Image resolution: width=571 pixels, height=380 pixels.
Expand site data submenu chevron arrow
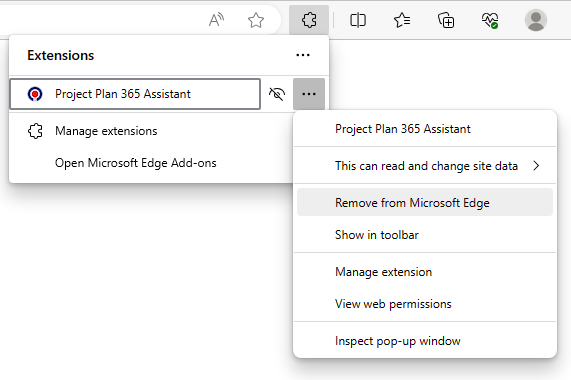click(x=536, y=166)
